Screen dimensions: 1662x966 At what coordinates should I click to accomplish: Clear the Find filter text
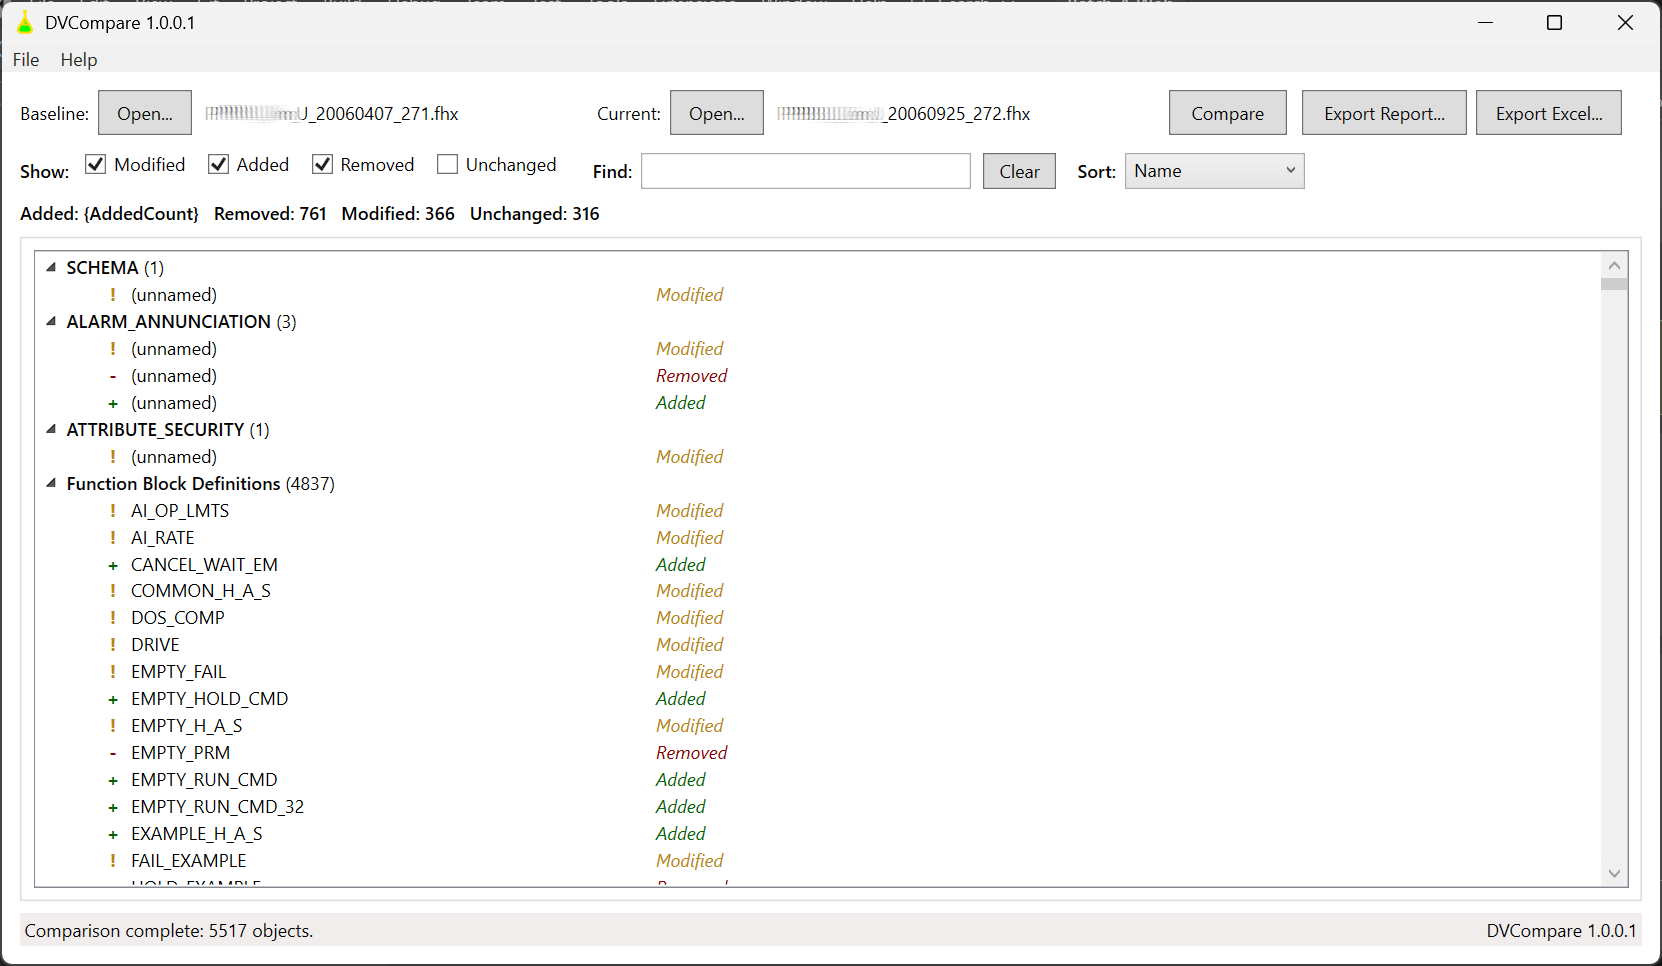click(x=1019, y=171)
